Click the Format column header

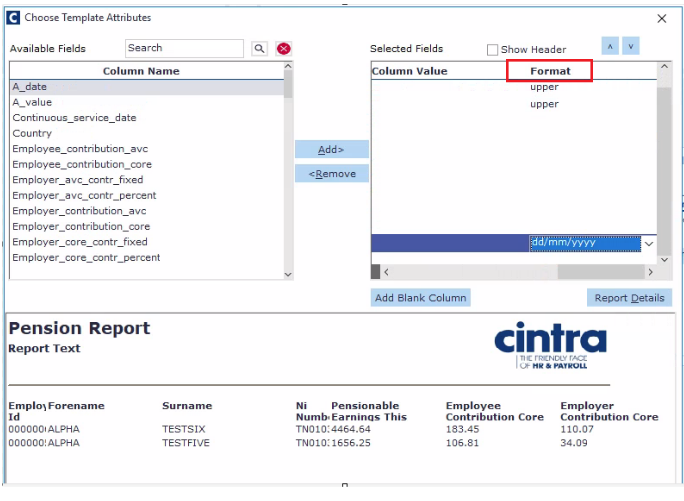pos(550,71)
